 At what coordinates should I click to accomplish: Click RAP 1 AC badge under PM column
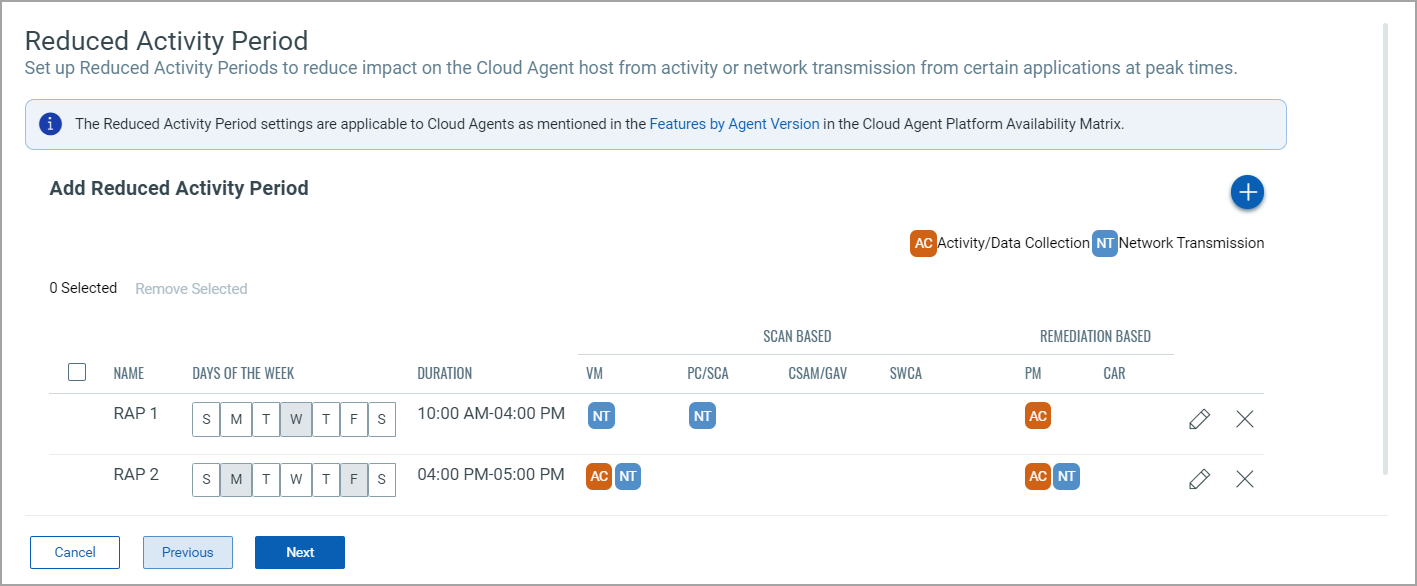point(1038,415)
